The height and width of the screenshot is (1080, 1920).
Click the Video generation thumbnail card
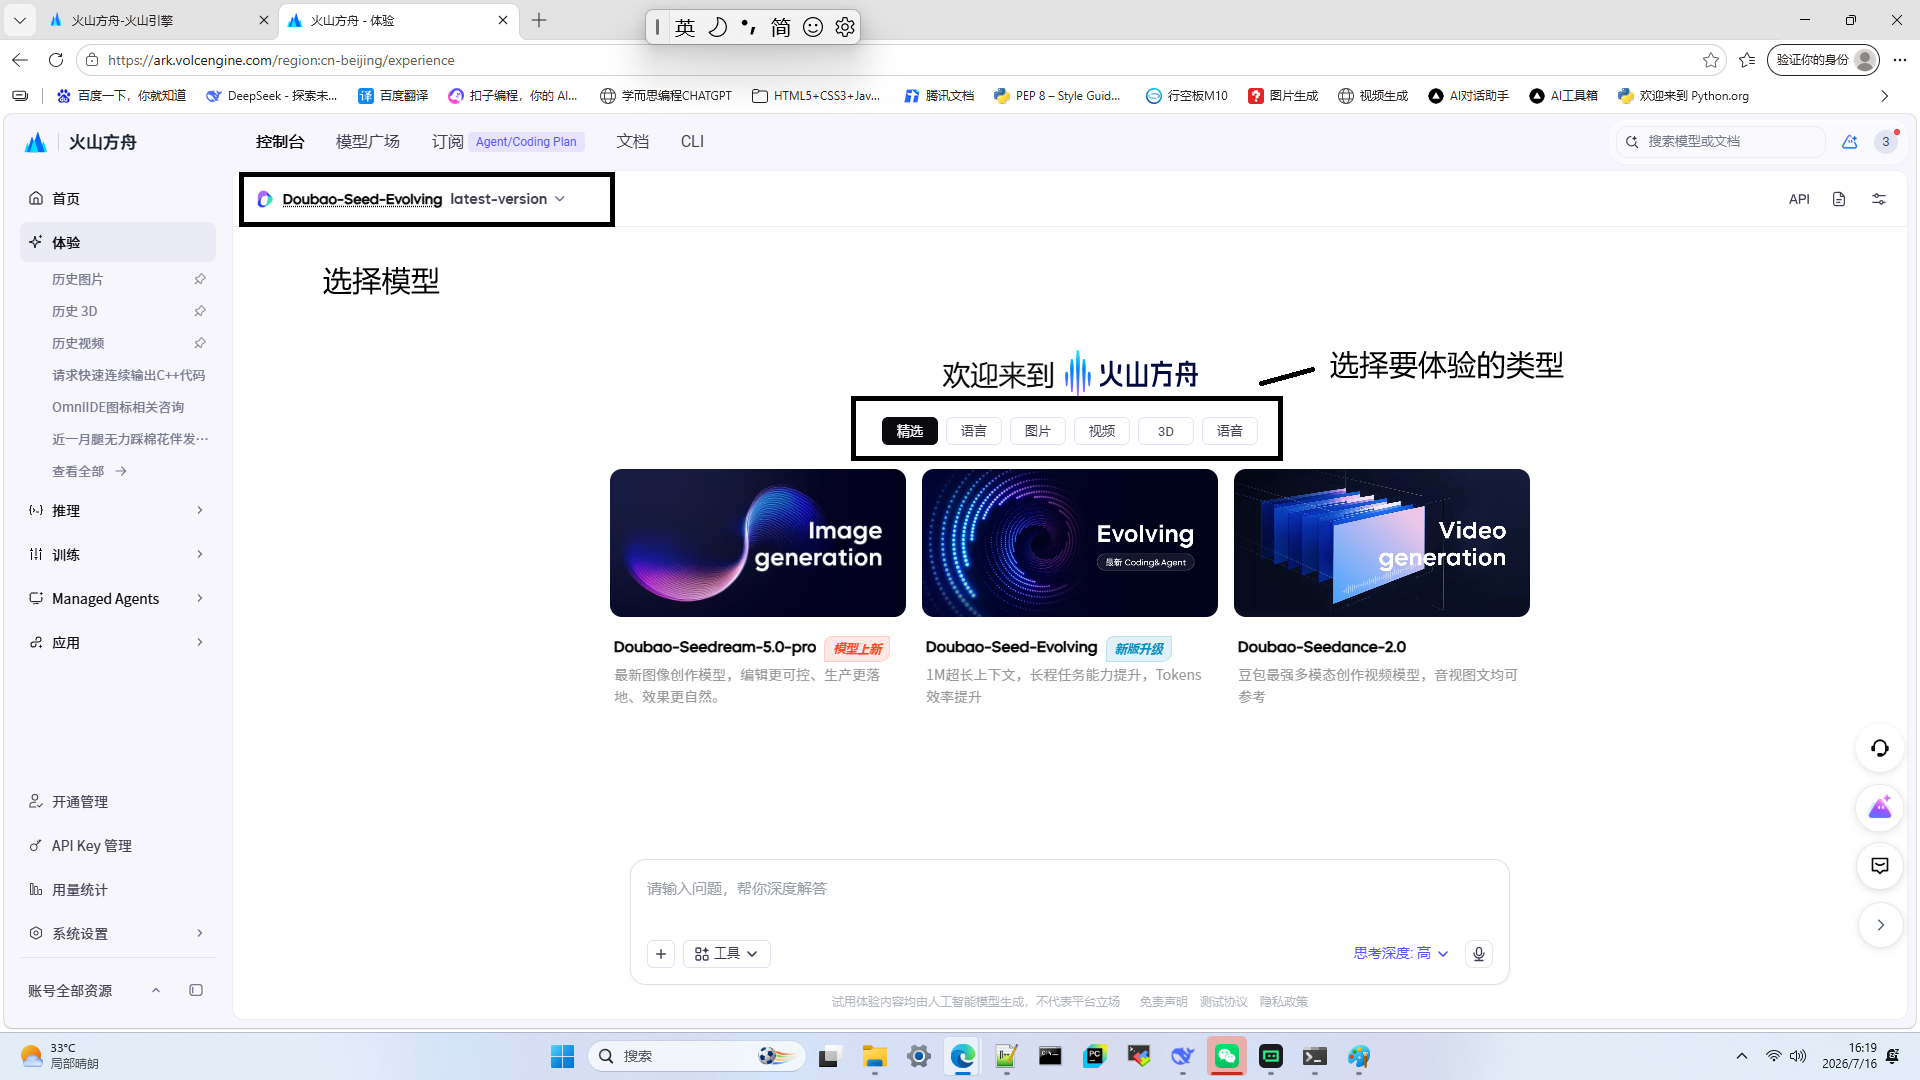tap(1382, 543)
